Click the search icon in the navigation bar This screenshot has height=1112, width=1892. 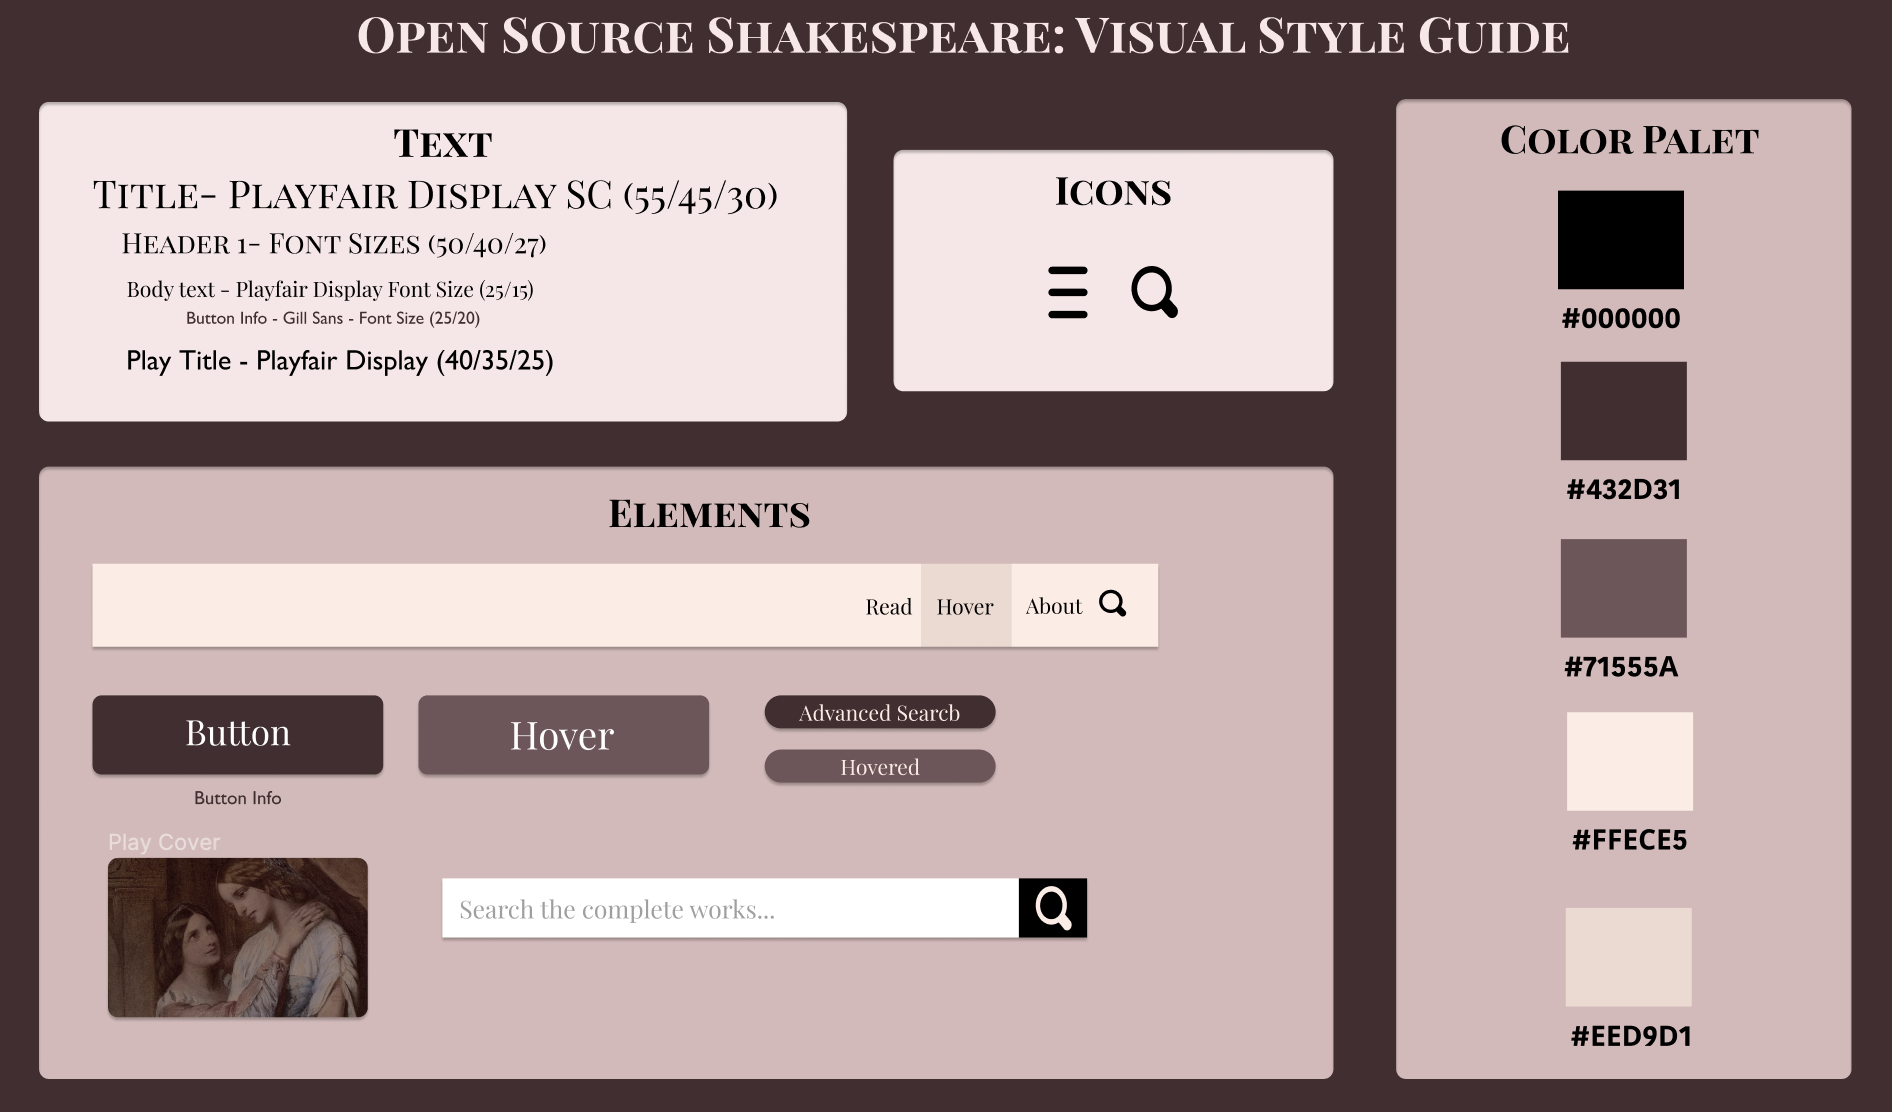[1112, 604]
